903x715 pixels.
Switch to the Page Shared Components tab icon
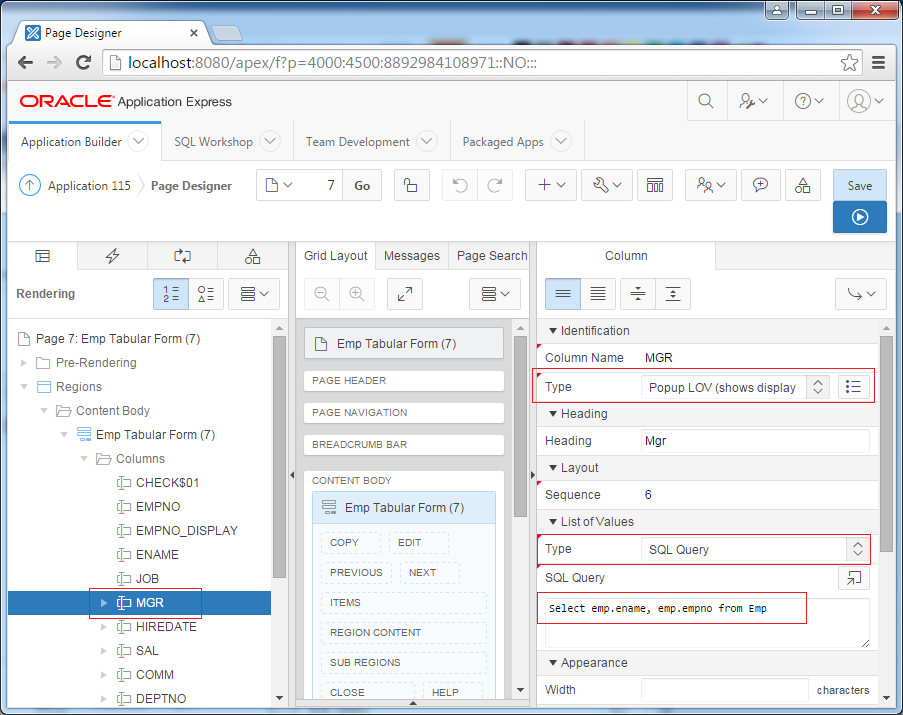pyautogui.click(x=252, y=256)
